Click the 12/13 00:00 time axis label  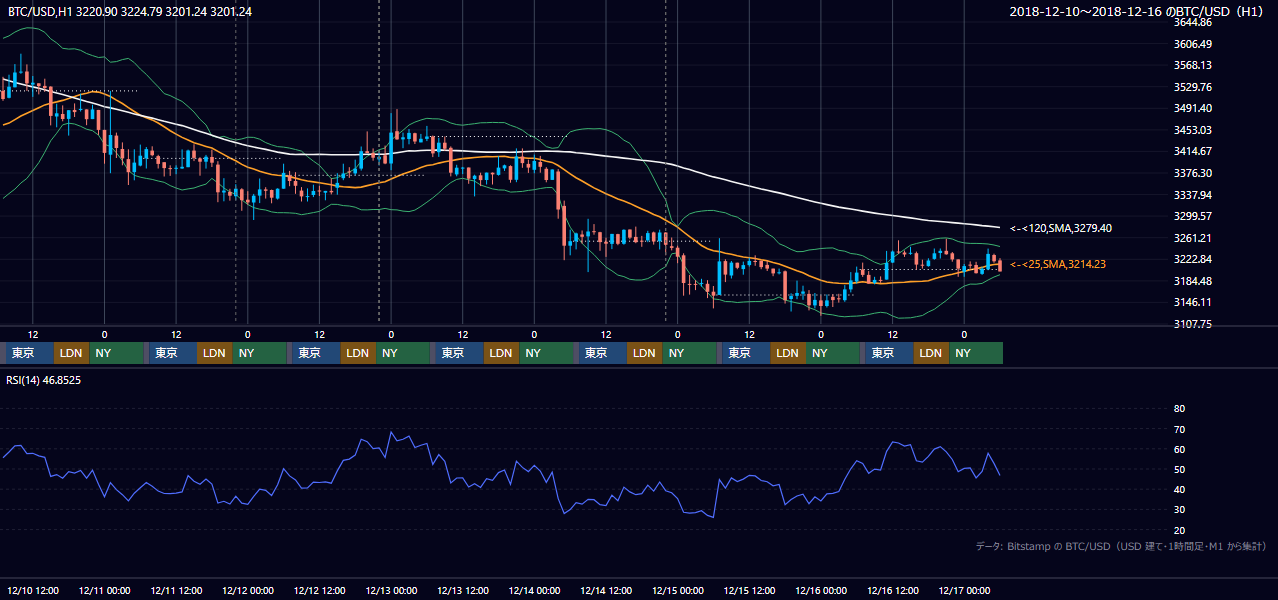point(391,591)
